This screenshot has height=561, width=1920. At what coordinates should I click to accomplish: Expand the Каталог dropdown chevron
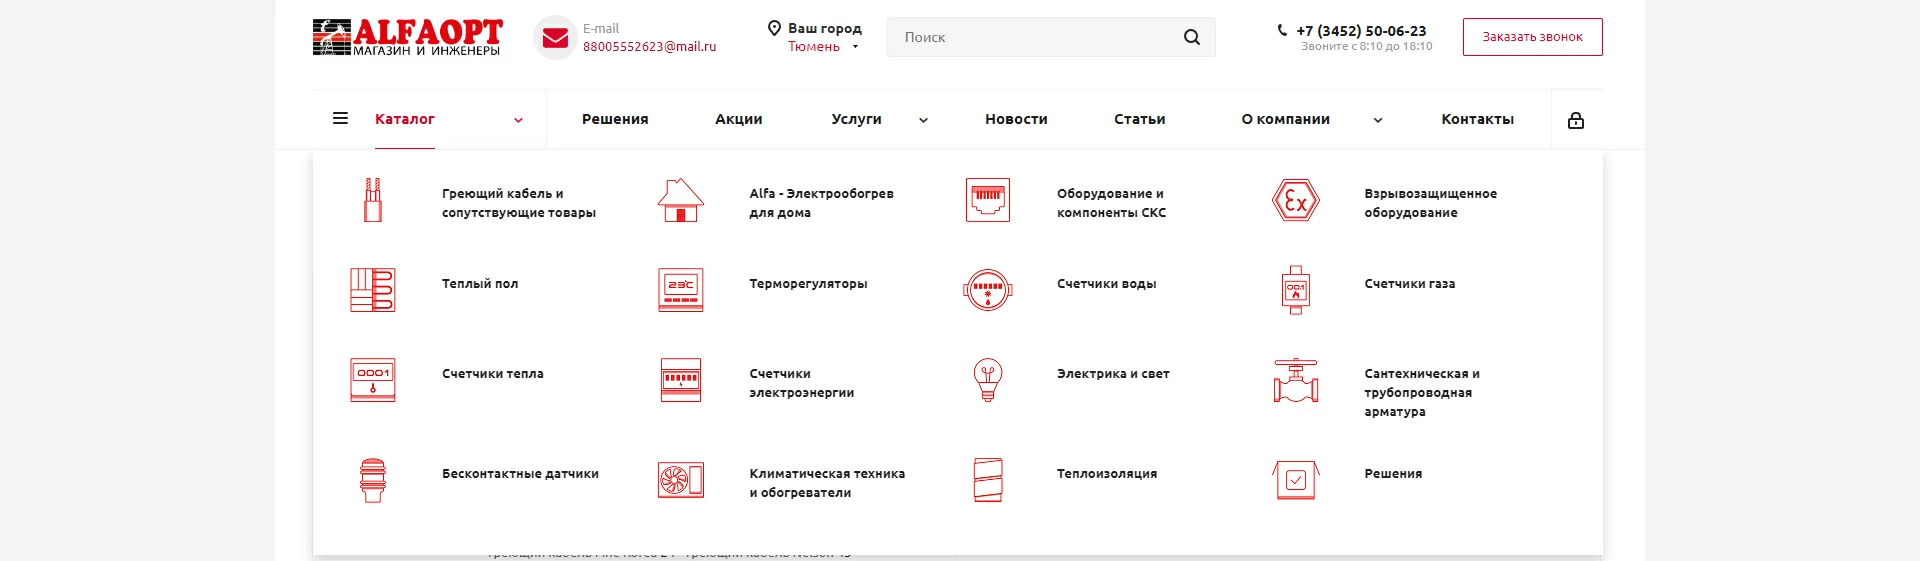click(518, 120)
